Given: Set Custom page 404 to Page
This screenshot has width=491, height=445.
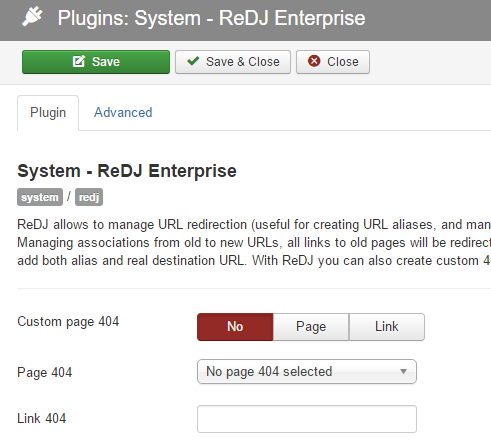Looking at the screenshot, I should (x=311, y=327).
